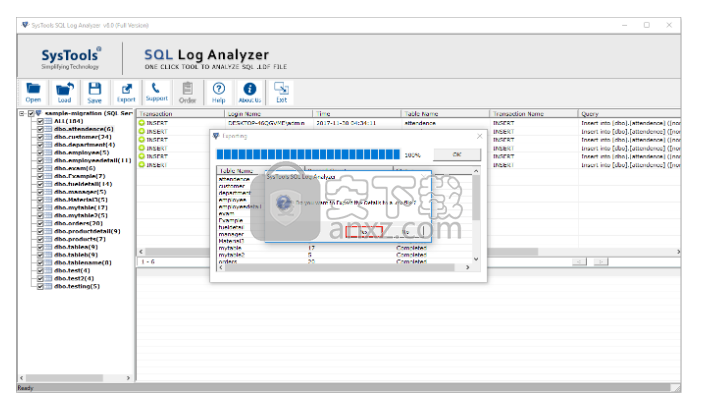Viewport: 717px width, 405px height.
Task: Click the Exporting dialog vertical scrollbar thumb
Action: tap(476, 197)
